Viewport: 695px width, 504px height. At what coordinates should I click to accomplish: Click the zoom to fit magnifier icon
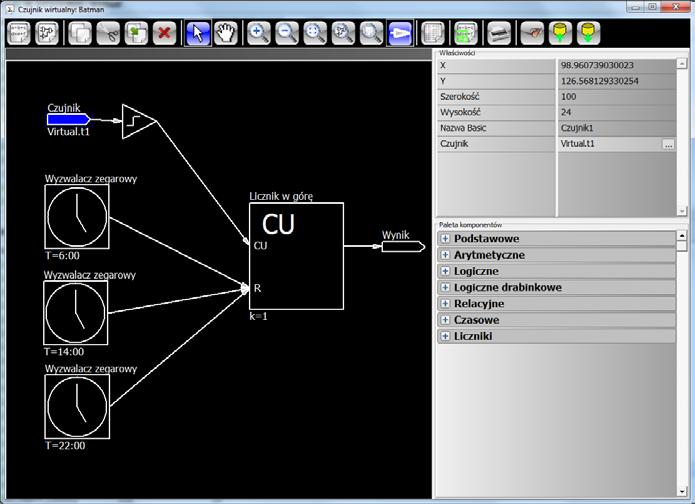(315, 33)
